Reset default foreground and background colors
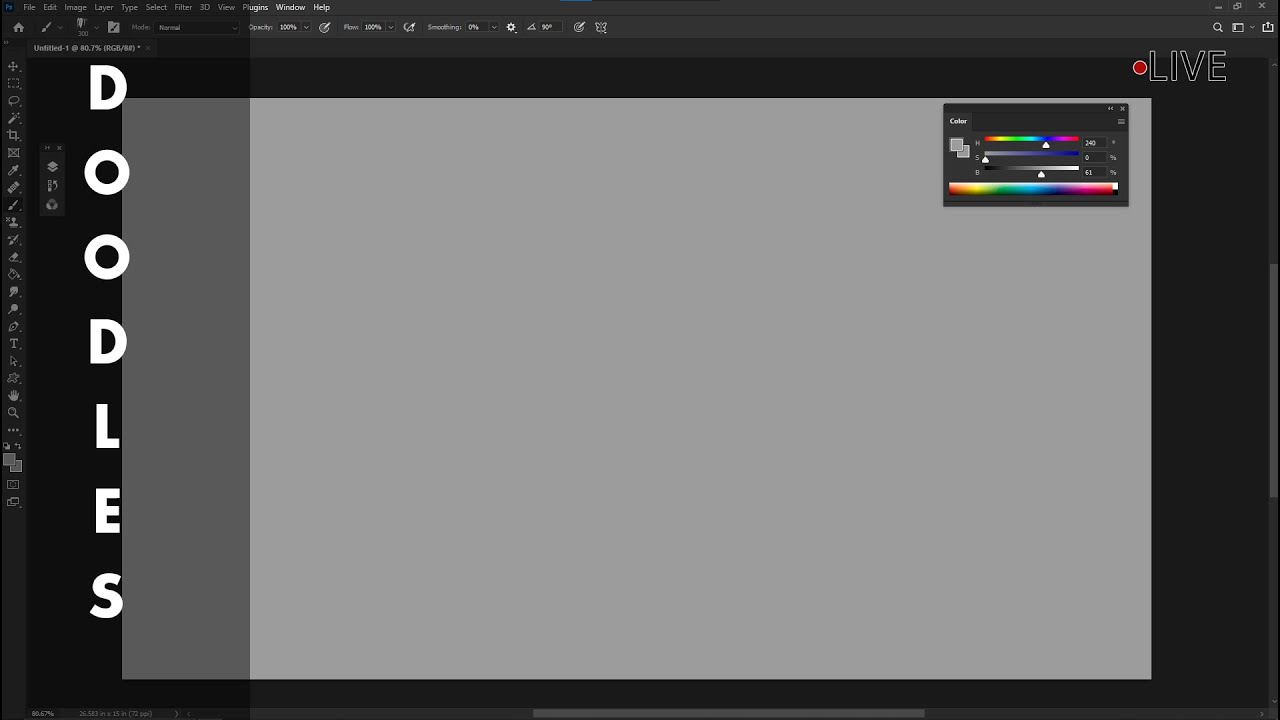1280x720 pixels. (x=7, y=446)
